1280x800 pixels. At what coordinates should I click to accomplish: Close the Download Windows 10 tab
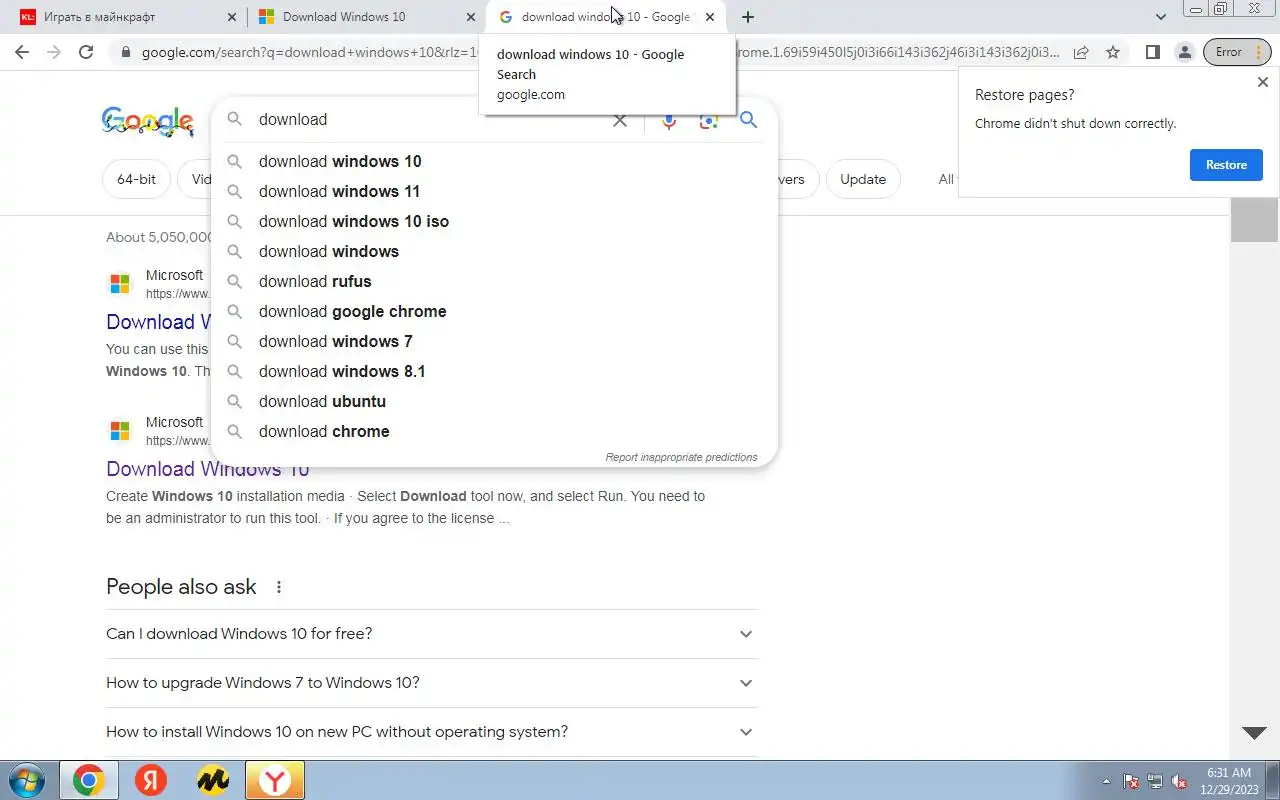[x=471, y=17]
